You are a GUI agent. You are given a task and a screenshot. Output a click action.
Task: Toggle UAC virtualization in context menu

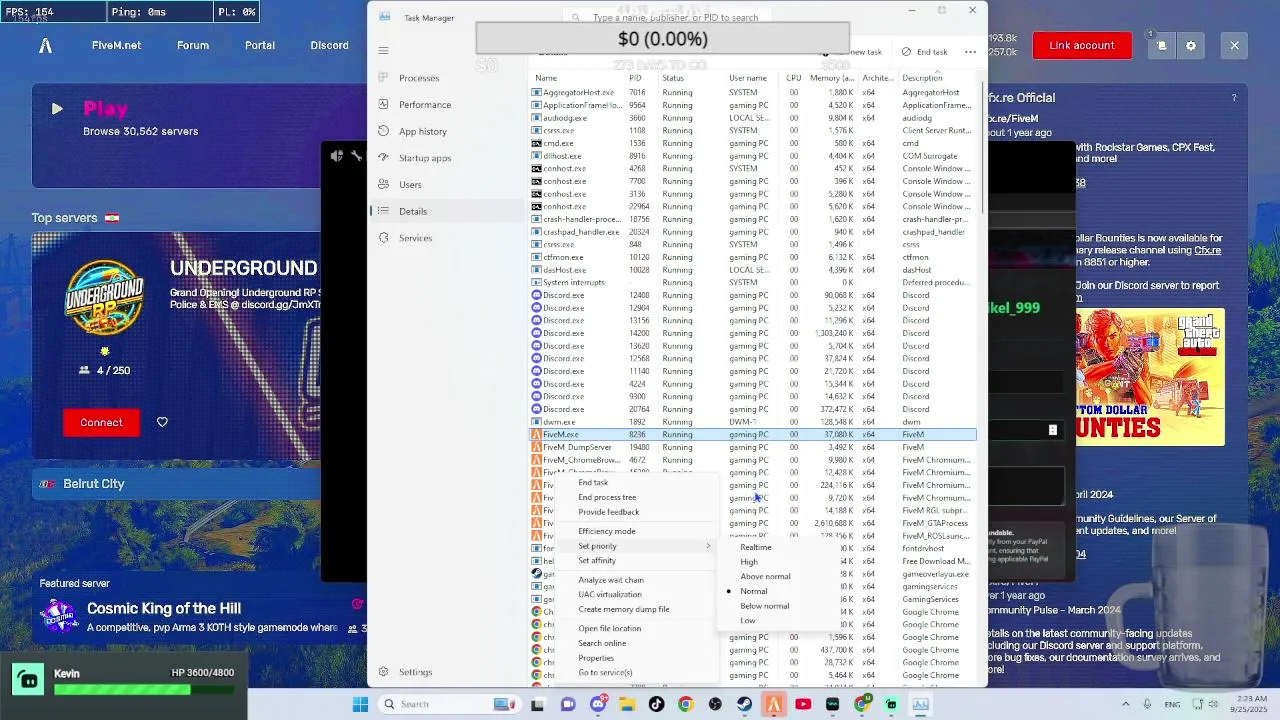click(610, 594)
